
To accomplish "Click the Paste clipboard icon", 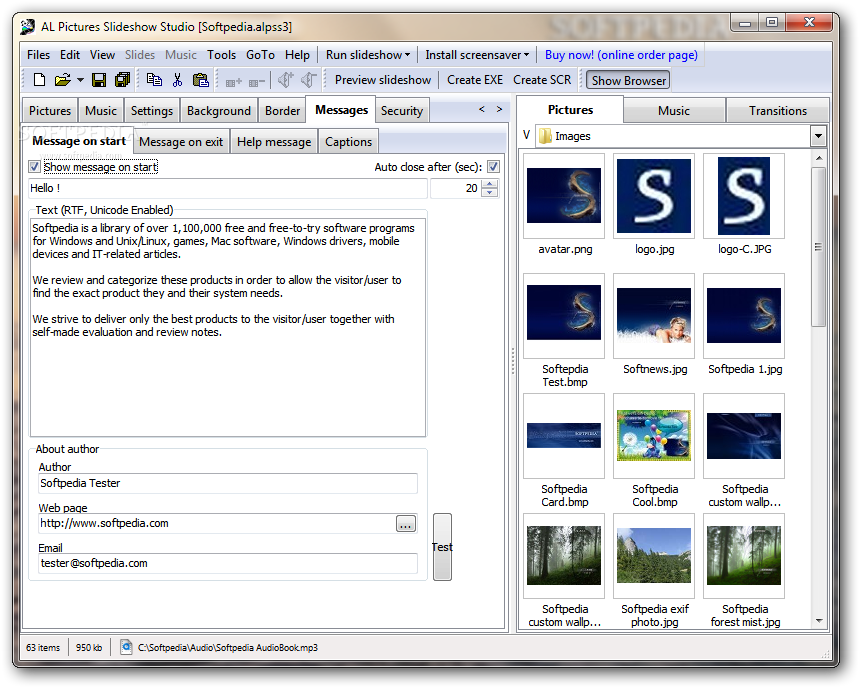I will (x=200, y=80).
